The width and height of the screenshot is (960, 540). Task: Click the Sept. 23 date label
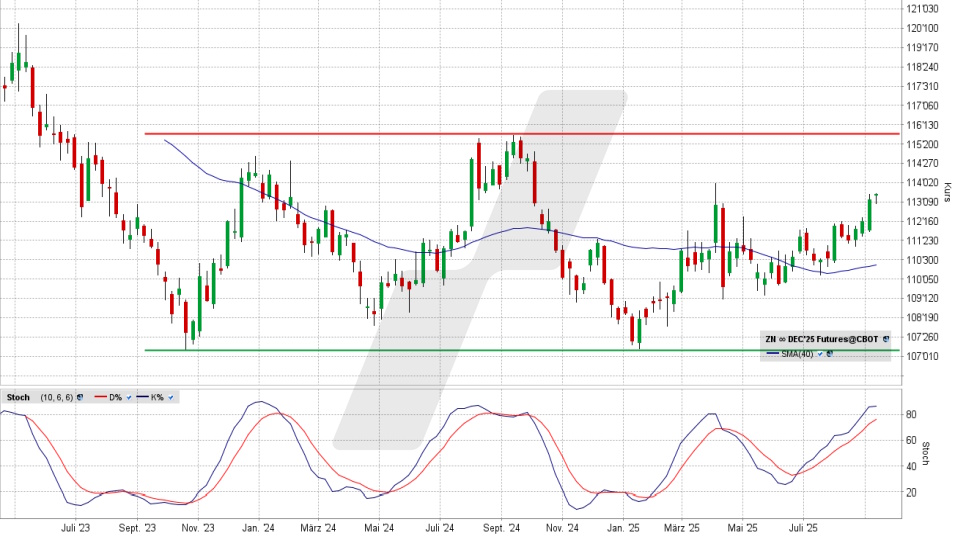137,528
